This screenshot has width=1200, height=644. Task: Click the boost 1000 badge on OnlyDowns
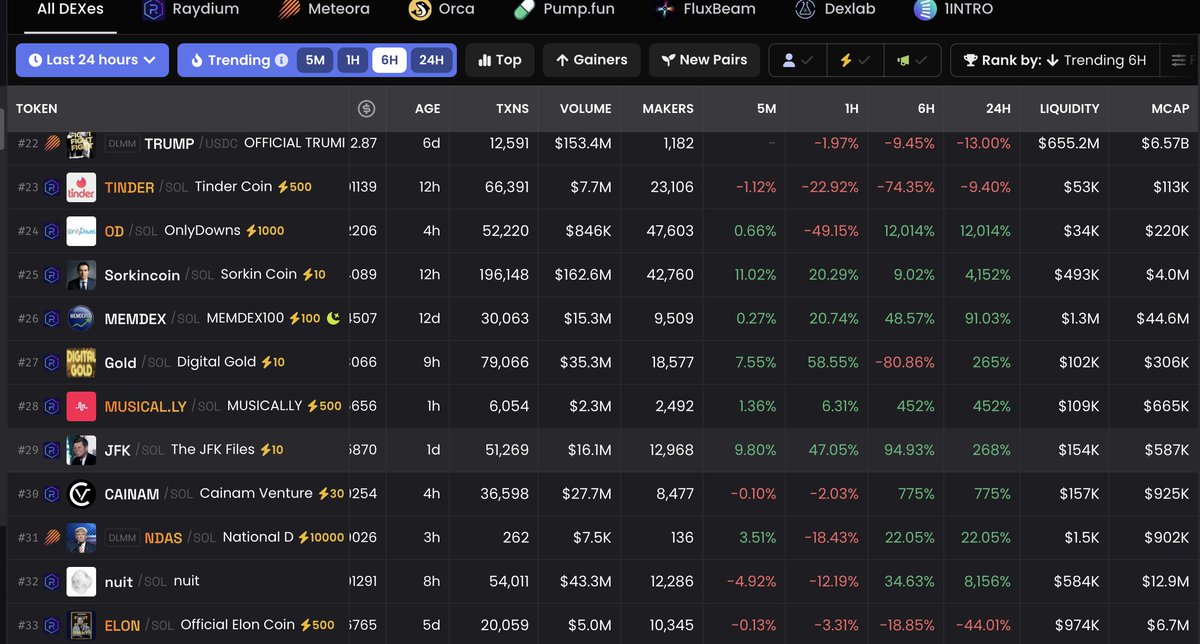click(x=266, y=231)
